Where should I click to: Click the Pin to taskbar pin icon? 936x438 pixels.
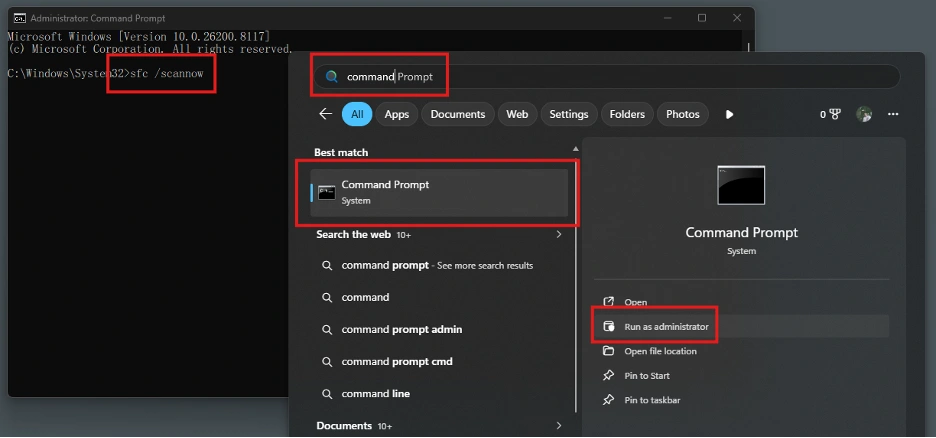(608, 400)
